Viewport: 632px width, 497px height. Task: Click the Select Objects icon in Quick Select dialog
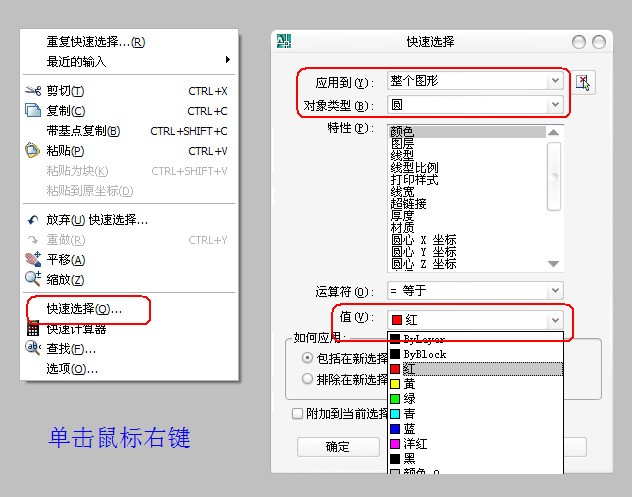click(x=583, y=83)
